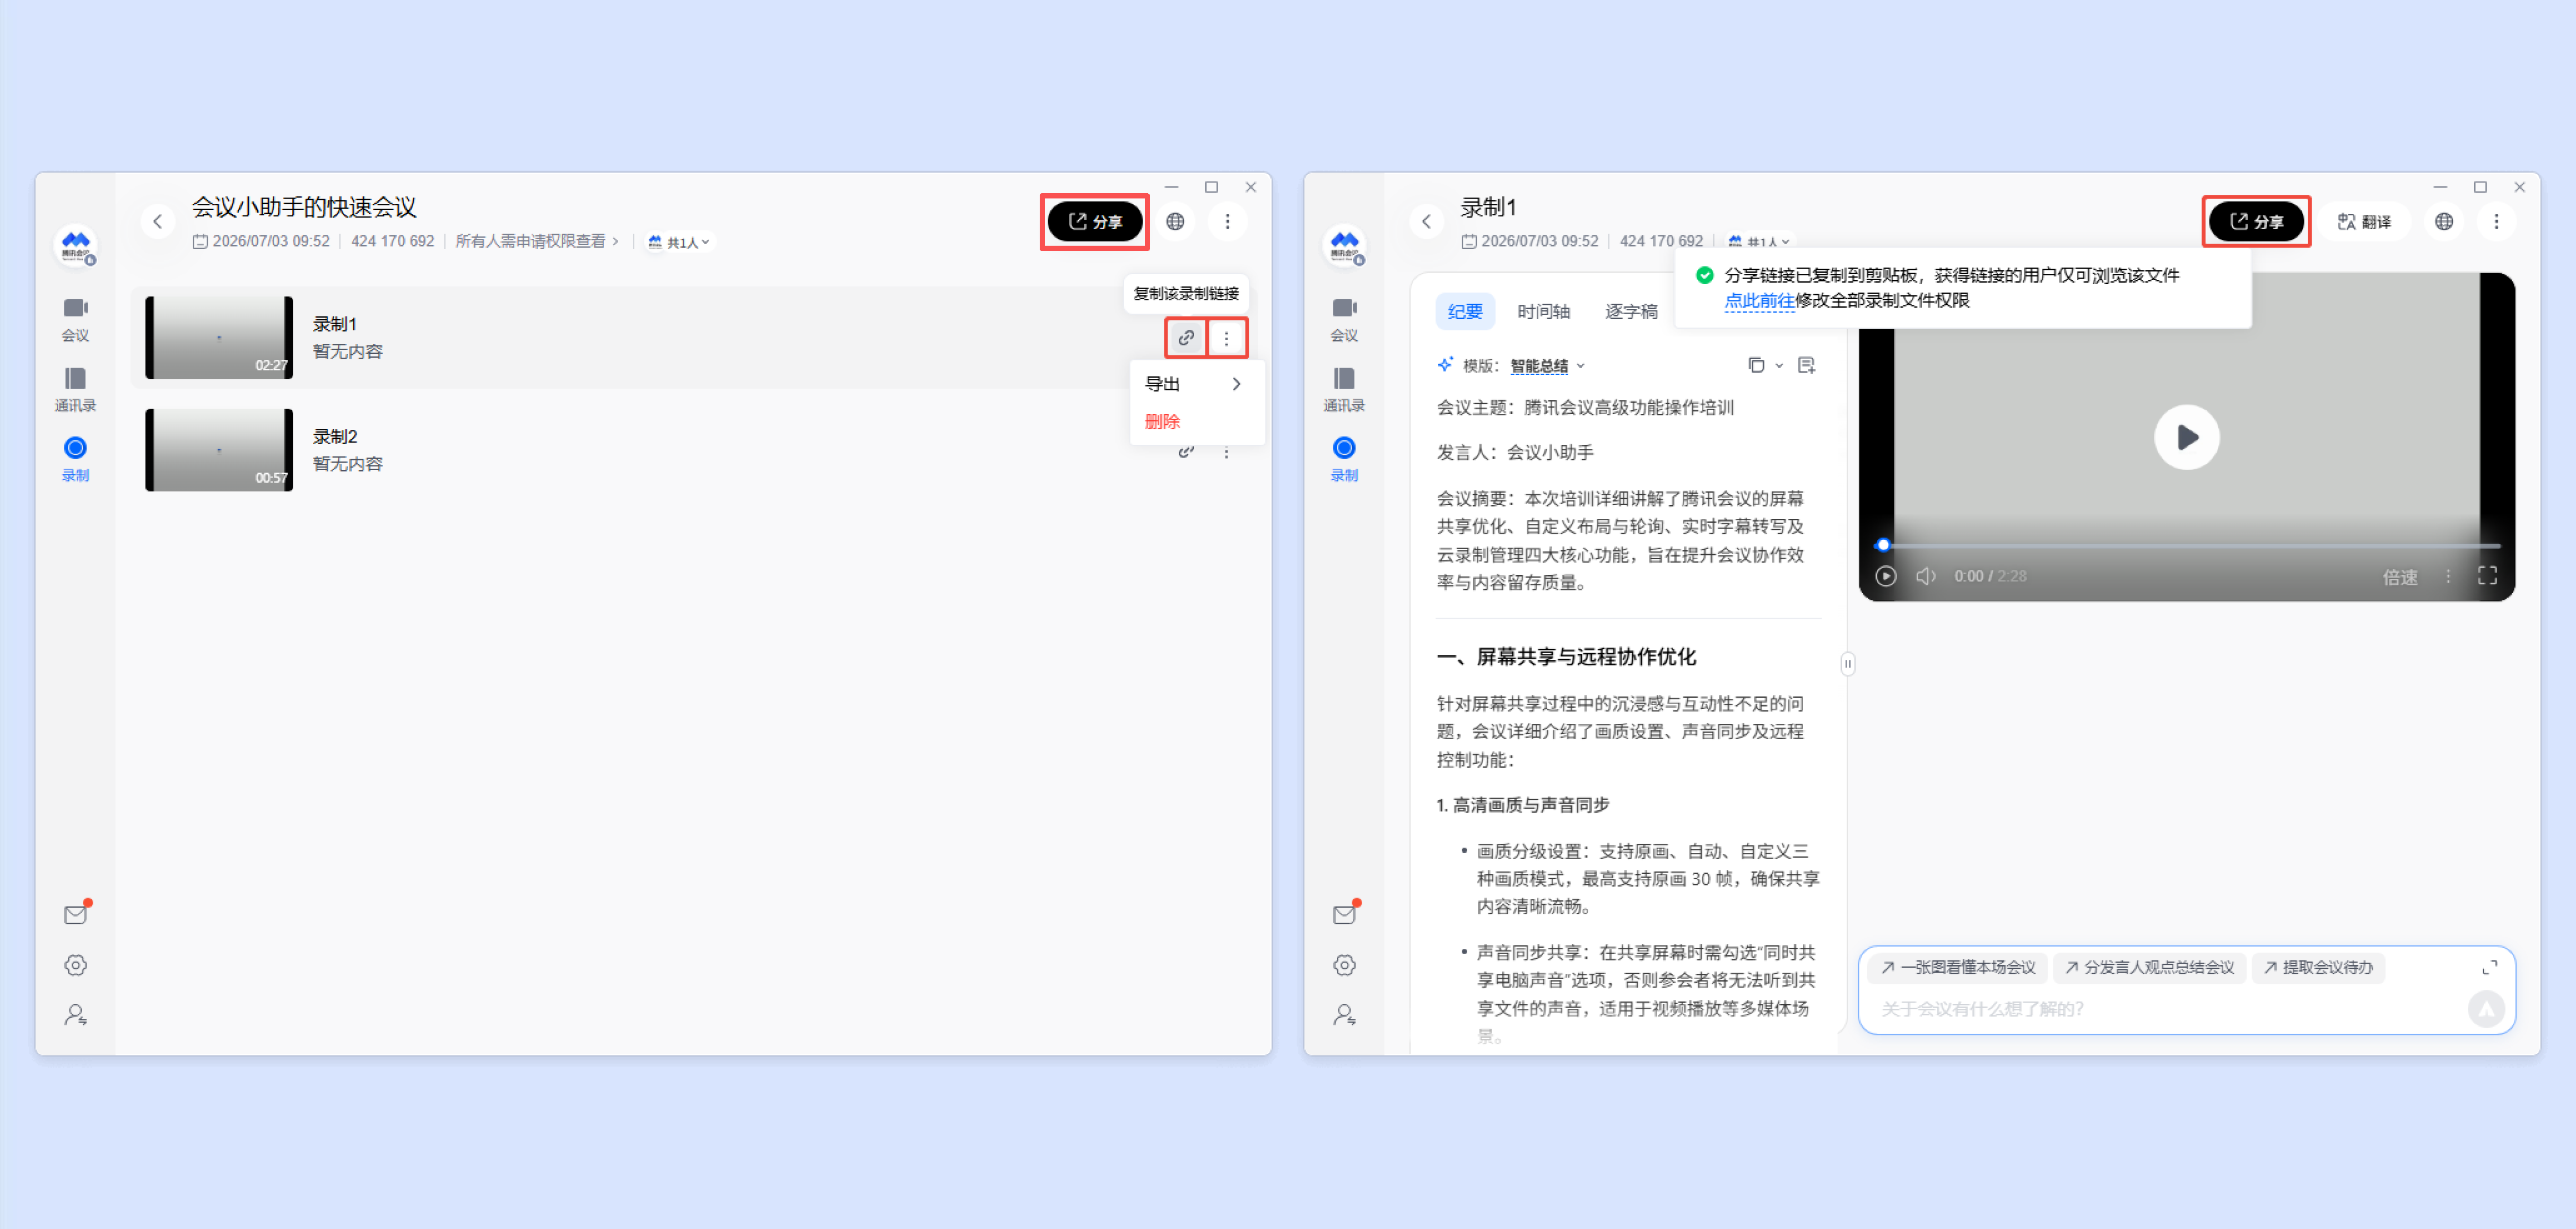Click the Tencent Meeting avatar in 录制1 window
Screen dimensions: 2576x1229
(x=1345, y=245)
